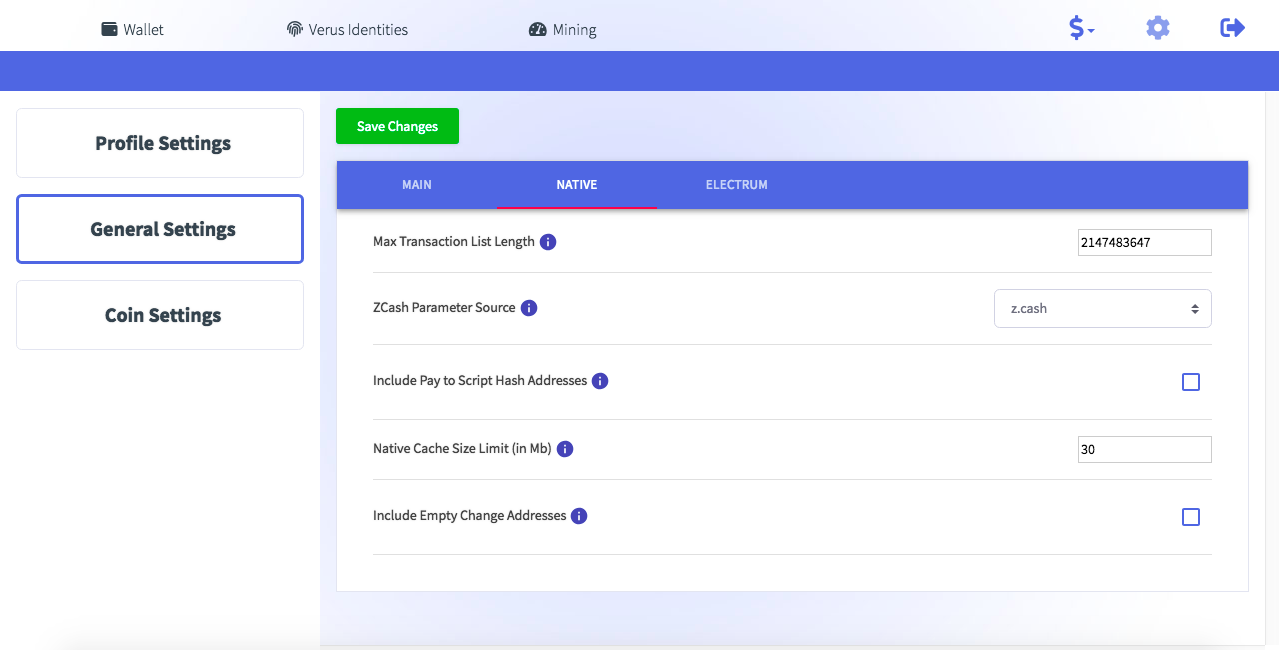Click the Max Transaction List Length label

coord(454,242)
